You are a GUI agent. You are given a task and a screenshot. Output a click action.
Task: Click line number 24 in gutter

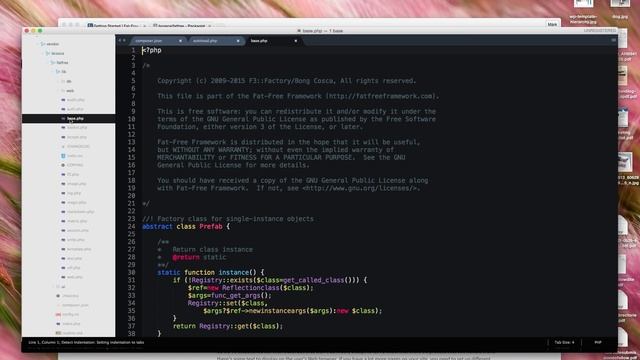pos(131,227)
